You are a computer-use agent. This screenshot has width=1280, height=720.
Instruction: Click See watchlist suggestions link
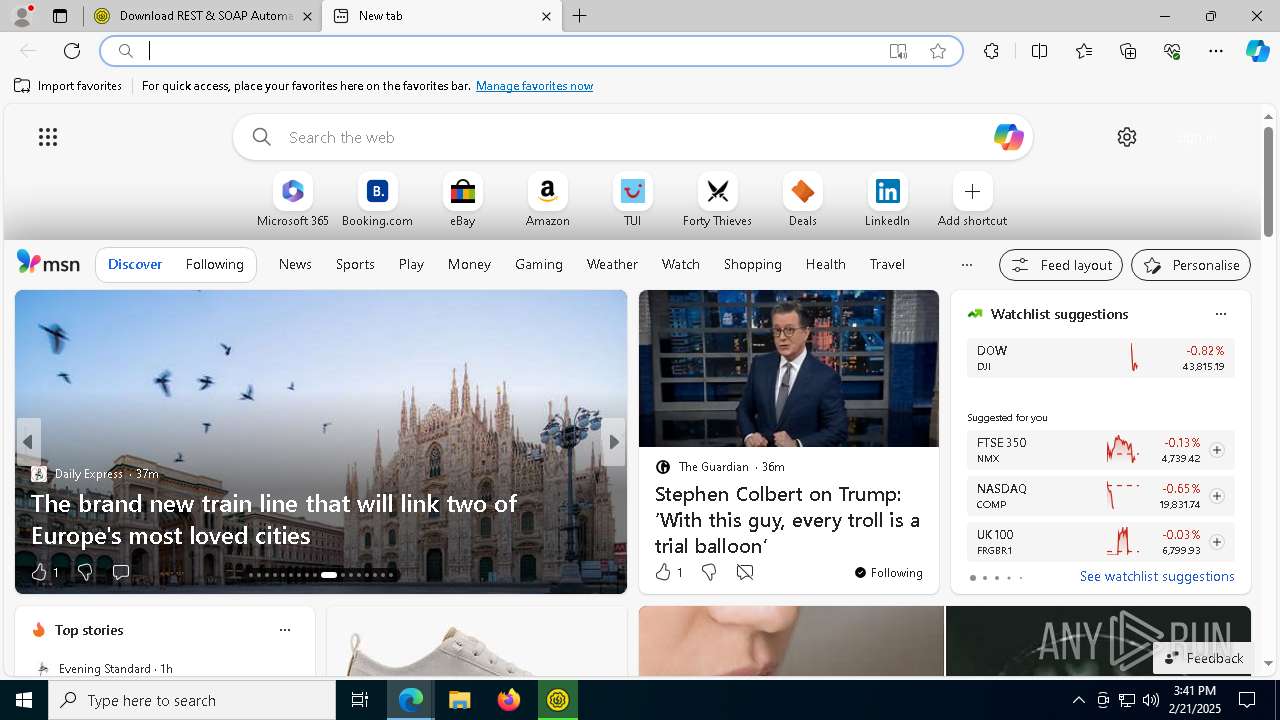(1157, 576)
